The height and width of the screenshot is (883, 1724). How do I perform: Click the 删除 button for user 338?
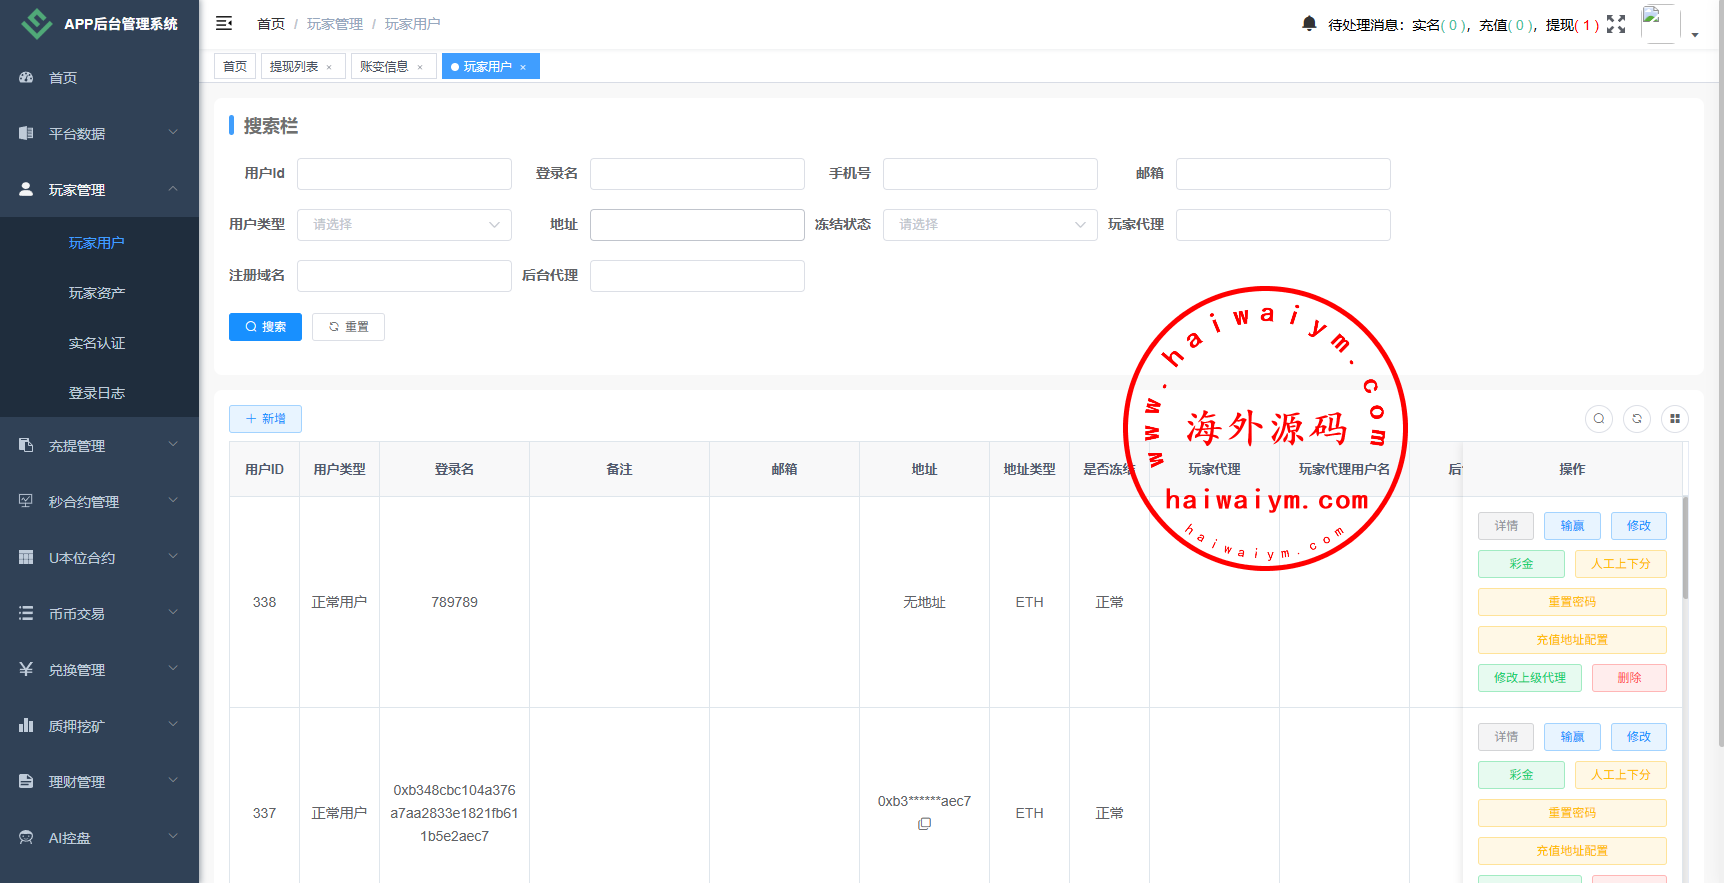click(1629, 678)
